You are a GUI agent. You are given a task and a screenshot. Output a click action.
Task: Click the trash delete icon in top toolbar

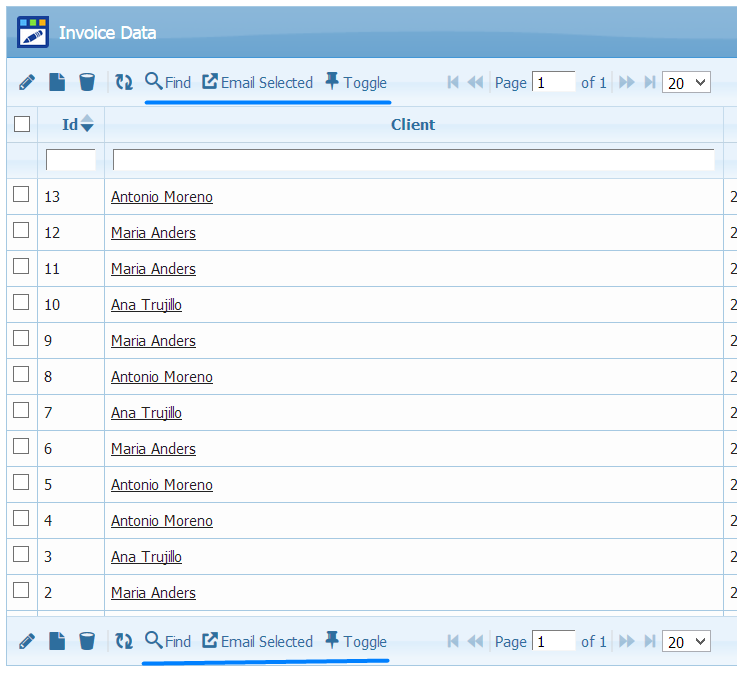[x=87, y=82]
